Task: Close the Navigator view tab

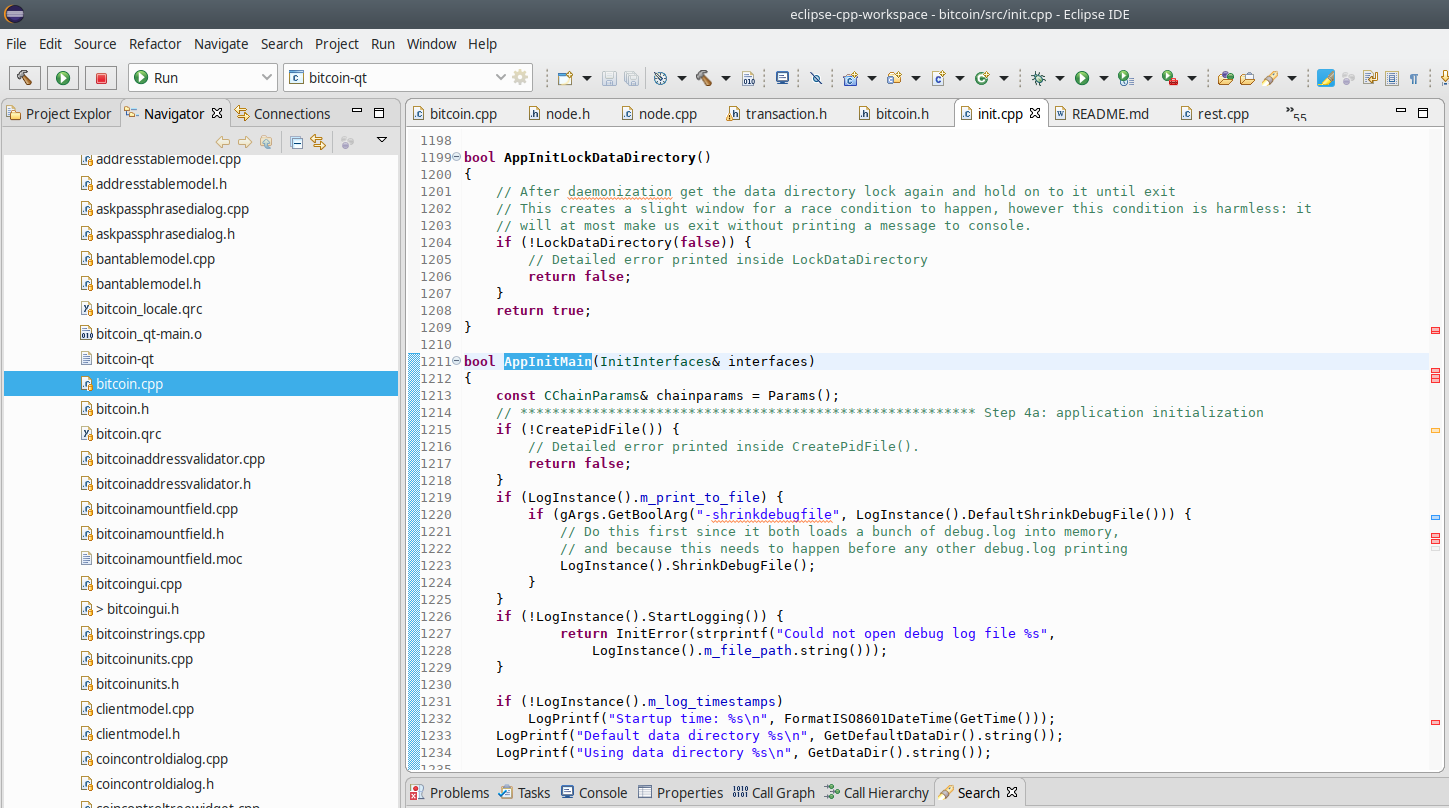Action: [x=215, y=113]
